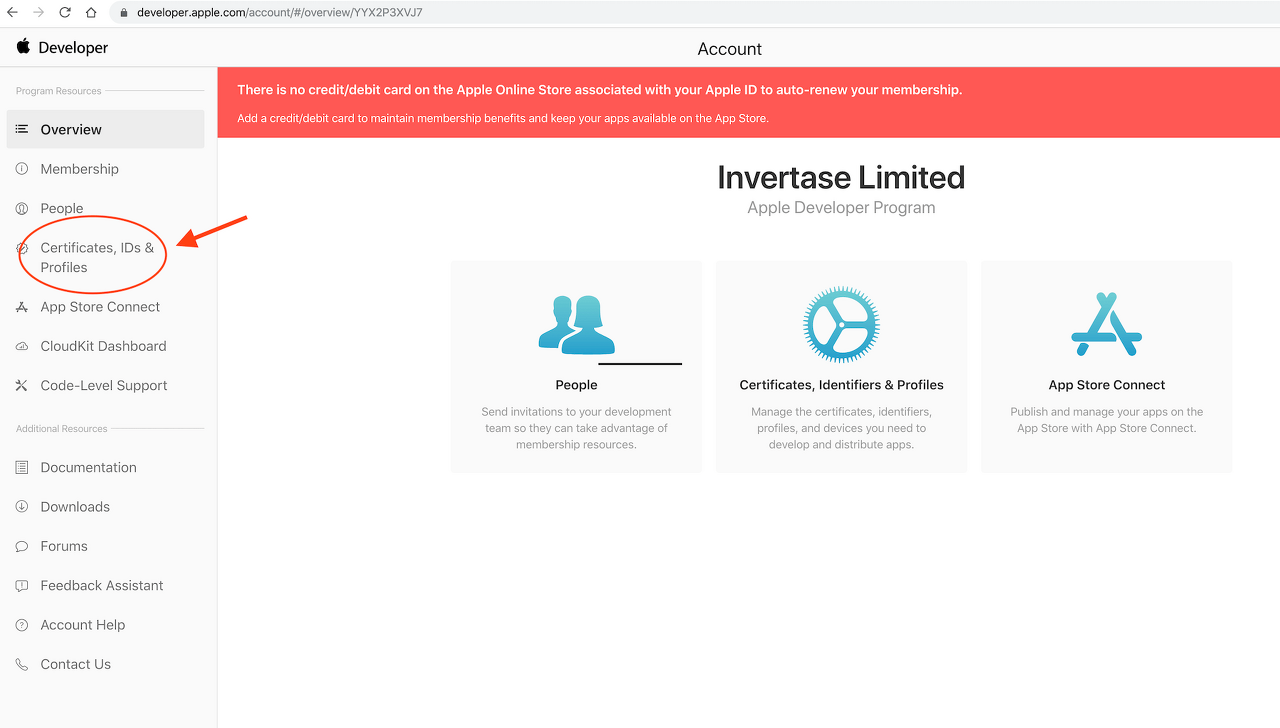Click the lock icon in address bar
Screen dimensions: 1280x728
(124, 13)
